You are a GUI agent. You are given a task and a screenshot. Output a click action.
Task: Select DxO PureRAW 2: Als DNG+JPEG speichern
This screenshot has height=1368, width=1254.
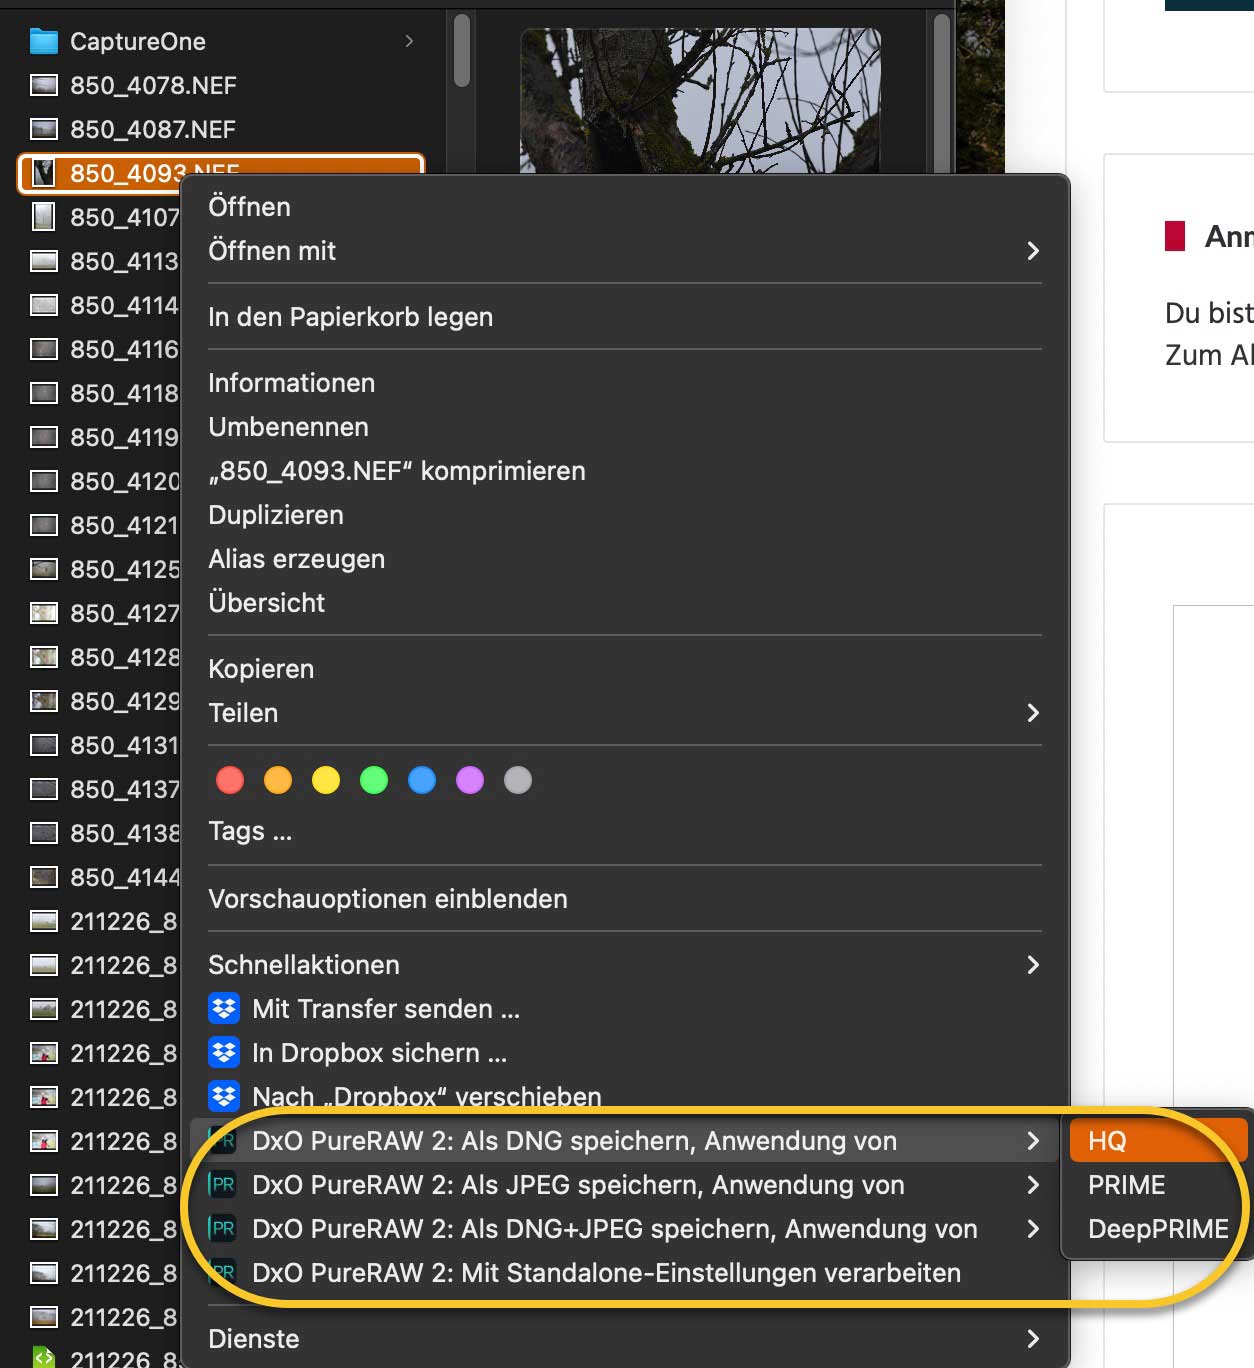615,1229
